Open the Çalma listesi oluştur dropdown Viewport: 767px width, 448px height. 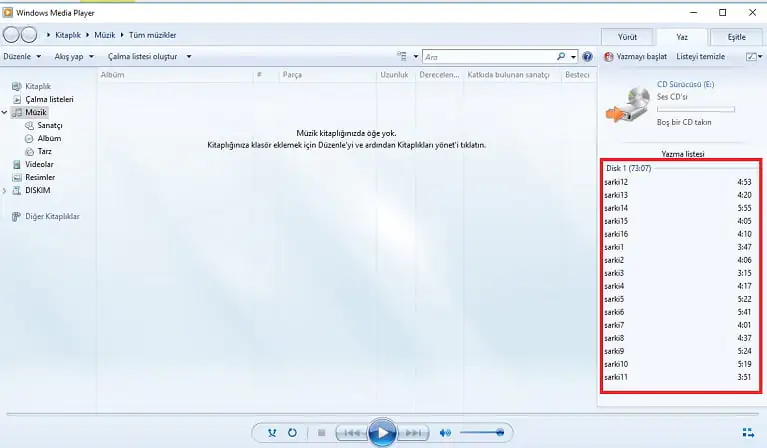click(x=150, y=57)
